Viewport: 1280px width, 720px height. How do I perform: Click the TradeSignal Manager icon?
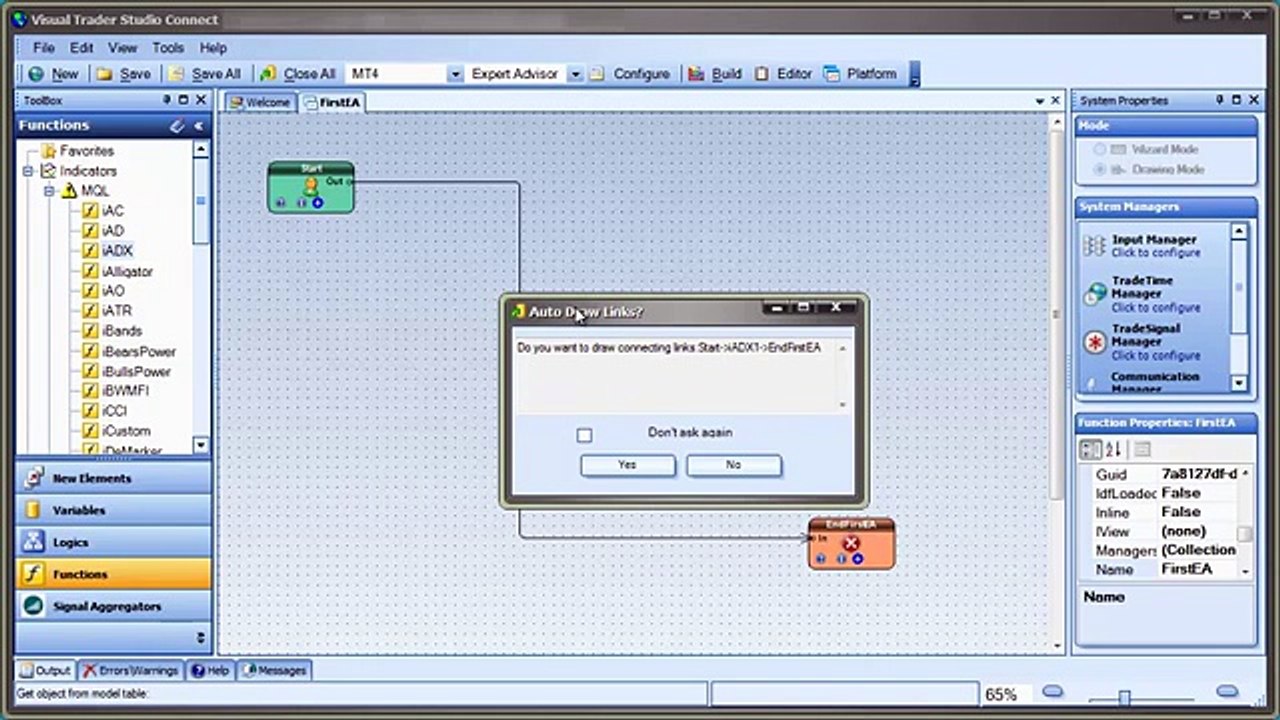(1096, 342)
